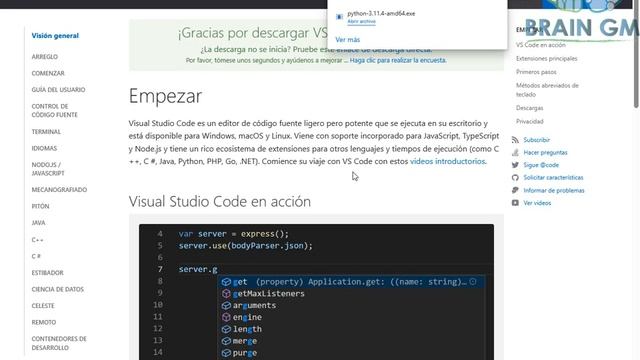Select MECANOGRAFIADO sidebar item
Image resolution: width=640 pixels, height=360 pixels.
[59, 189]
